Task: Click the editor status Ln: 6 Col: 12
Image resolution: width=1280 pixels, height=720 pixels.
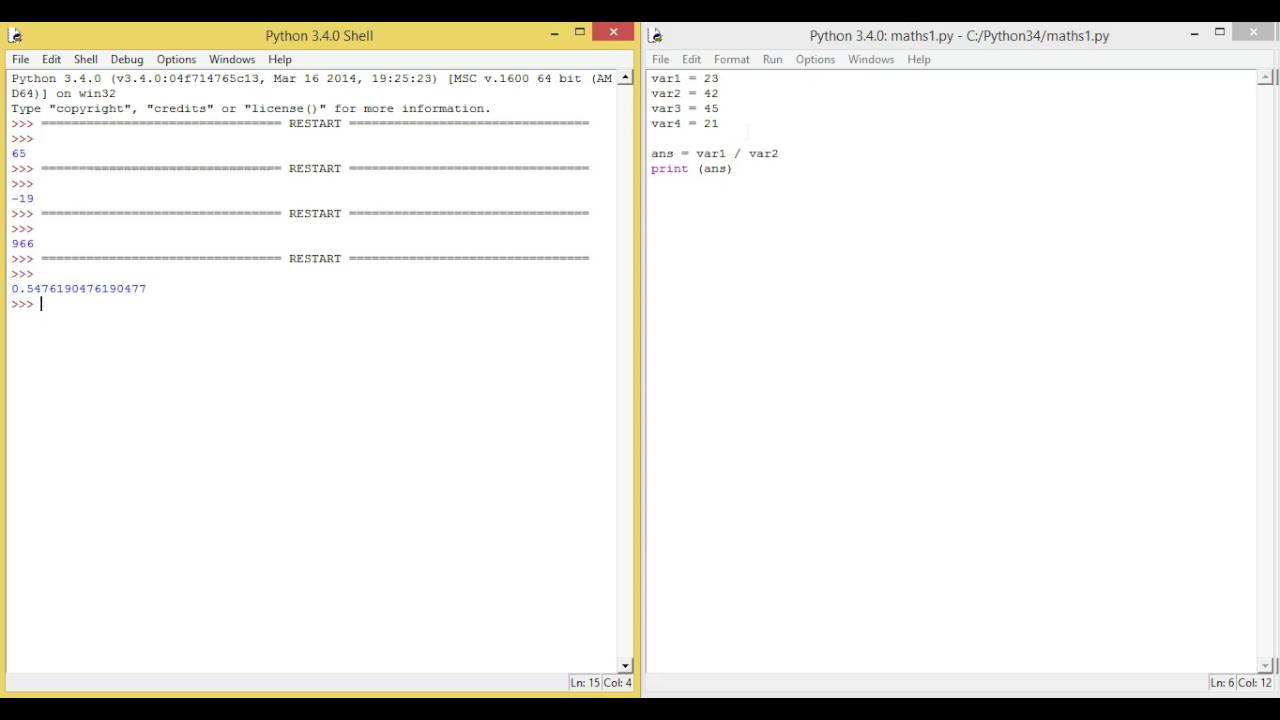Action: coord(1241,682)
